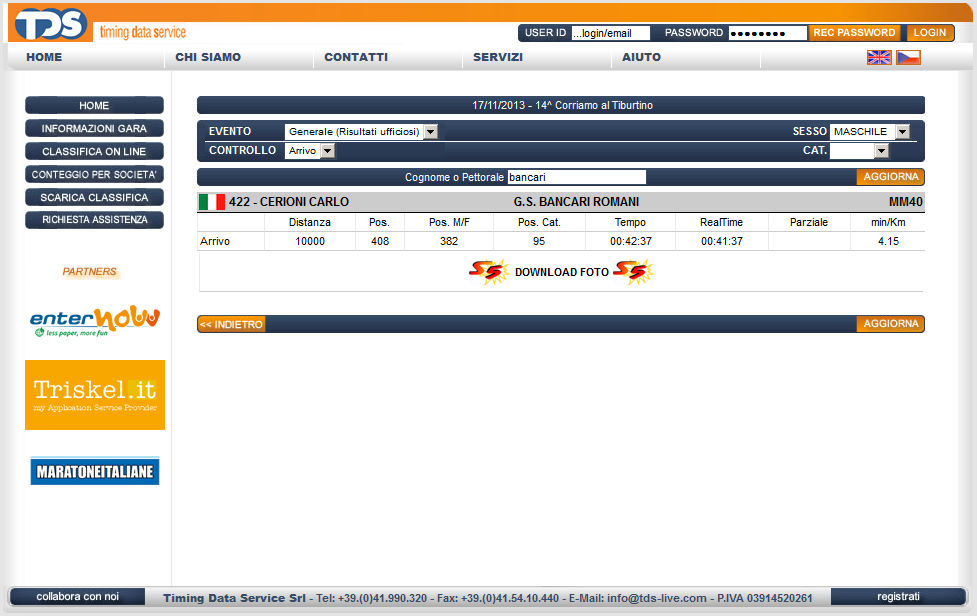Image resolution: width=977 pixels, height=616 pixels.
Task: Open the EnterNow partner logo
Action: pyautogui.click(x=95, y=321)
